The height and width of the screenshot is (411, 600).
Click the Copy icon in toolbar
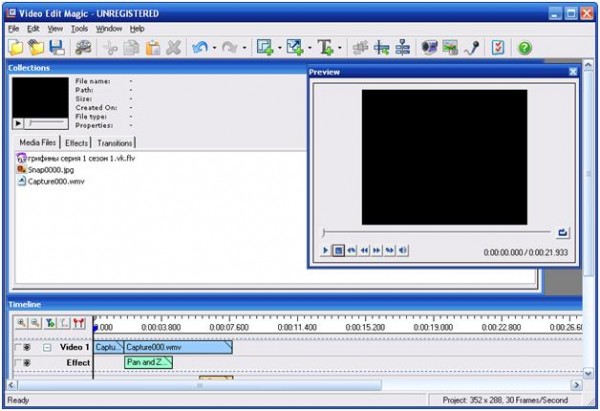(131, 48)
